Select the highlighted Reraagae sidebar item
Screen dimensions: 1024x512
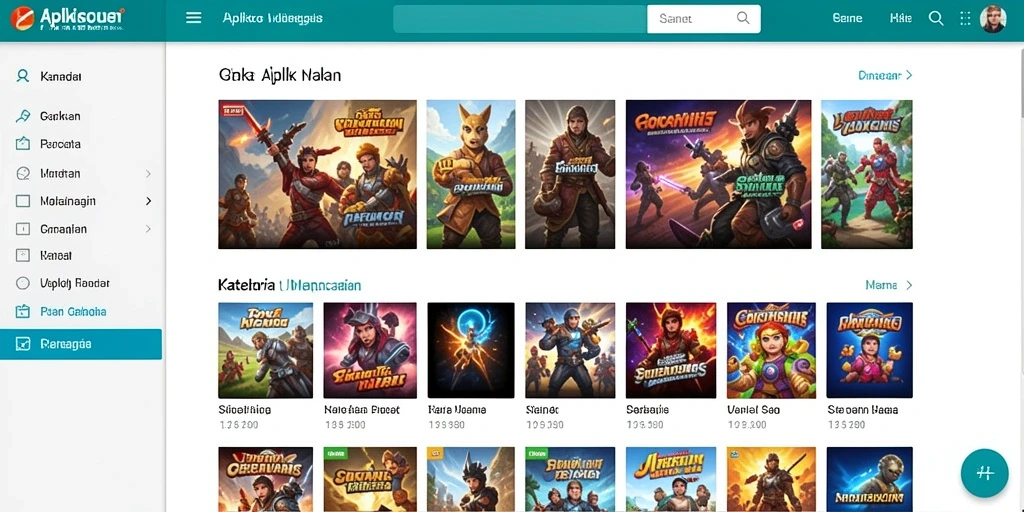click(81, 344)
